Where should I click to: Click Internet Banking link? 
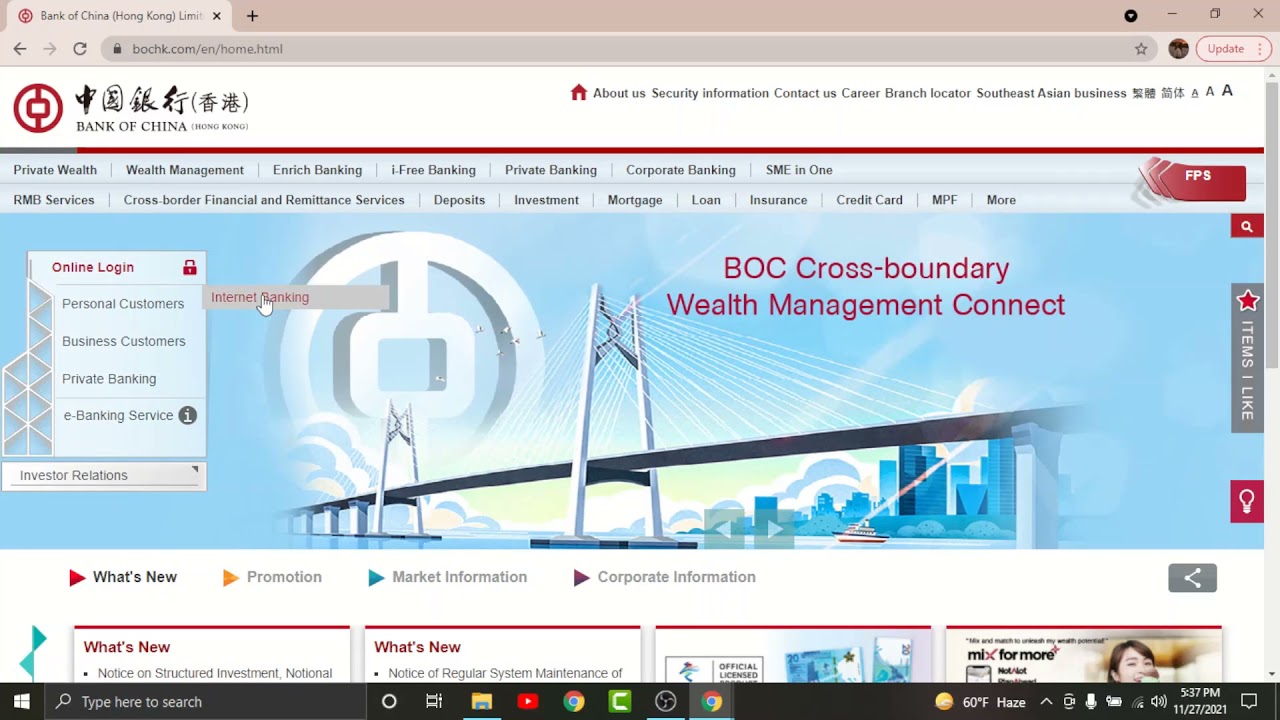click(260, 297)
